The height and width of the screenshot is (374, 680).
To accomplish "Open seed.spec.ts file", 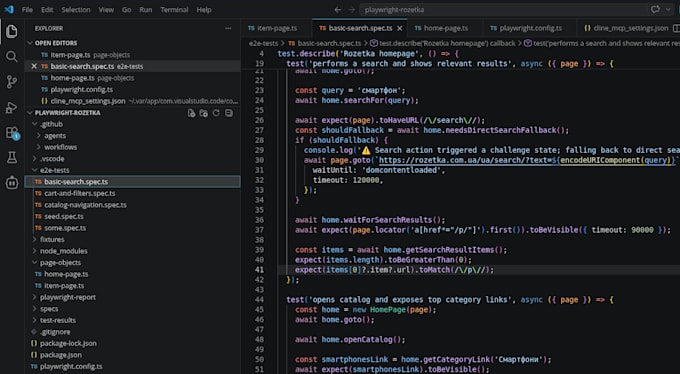I will [64, 217].
